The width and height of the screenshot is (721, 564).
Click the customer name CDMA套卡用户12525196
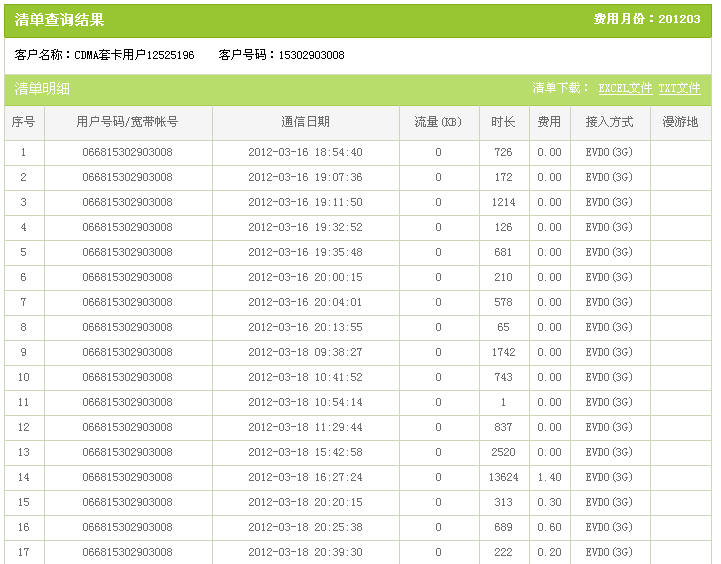click(135, 55)
